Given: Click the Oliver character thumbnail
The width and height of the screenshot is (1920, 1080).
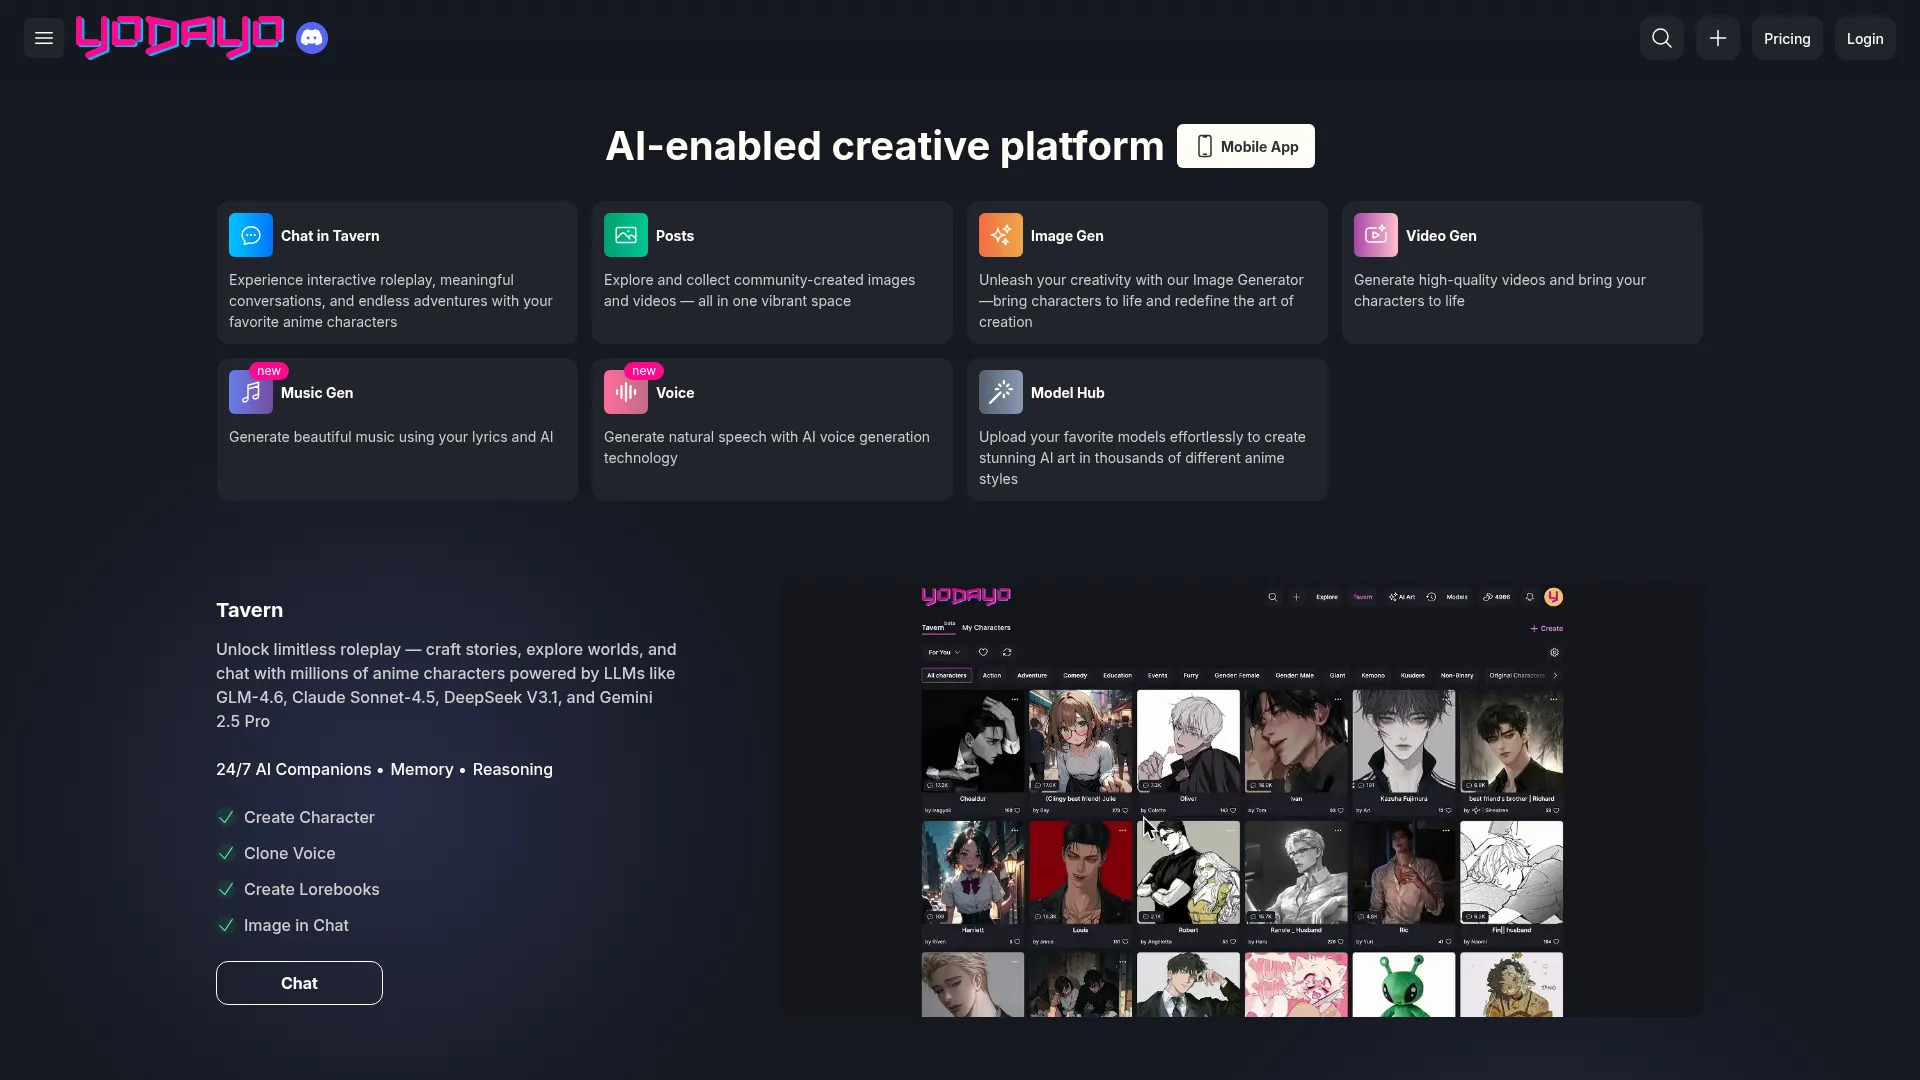Looking at the screenshot, I should [x=1188, y=740].
